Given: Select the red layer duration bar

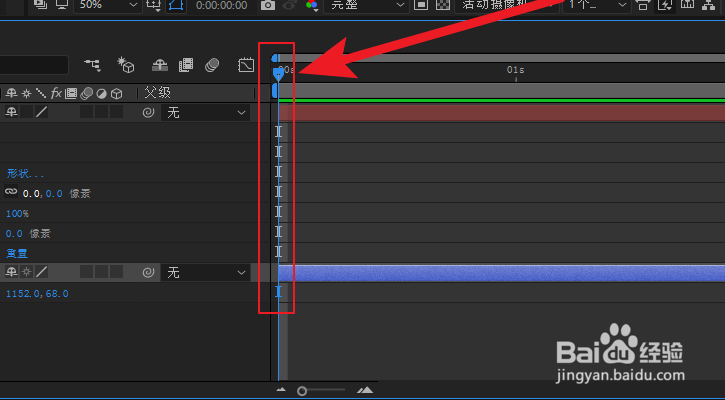Looking at the screenshot, I should (502, 113).
